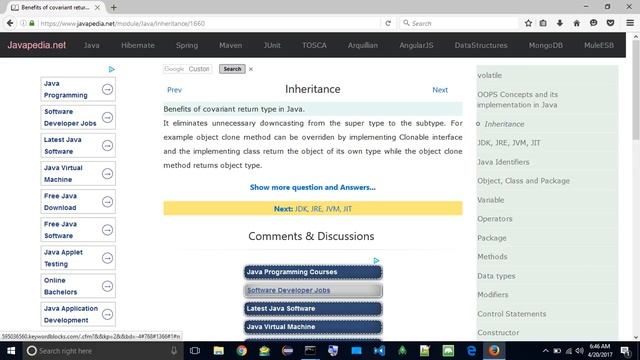Go to Prev question link

pos(174,90)
